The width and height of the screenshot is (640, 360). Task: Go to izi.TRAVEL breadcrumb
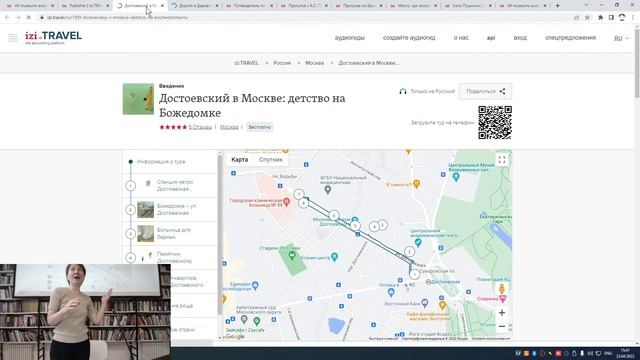click(x=246, y=63)
